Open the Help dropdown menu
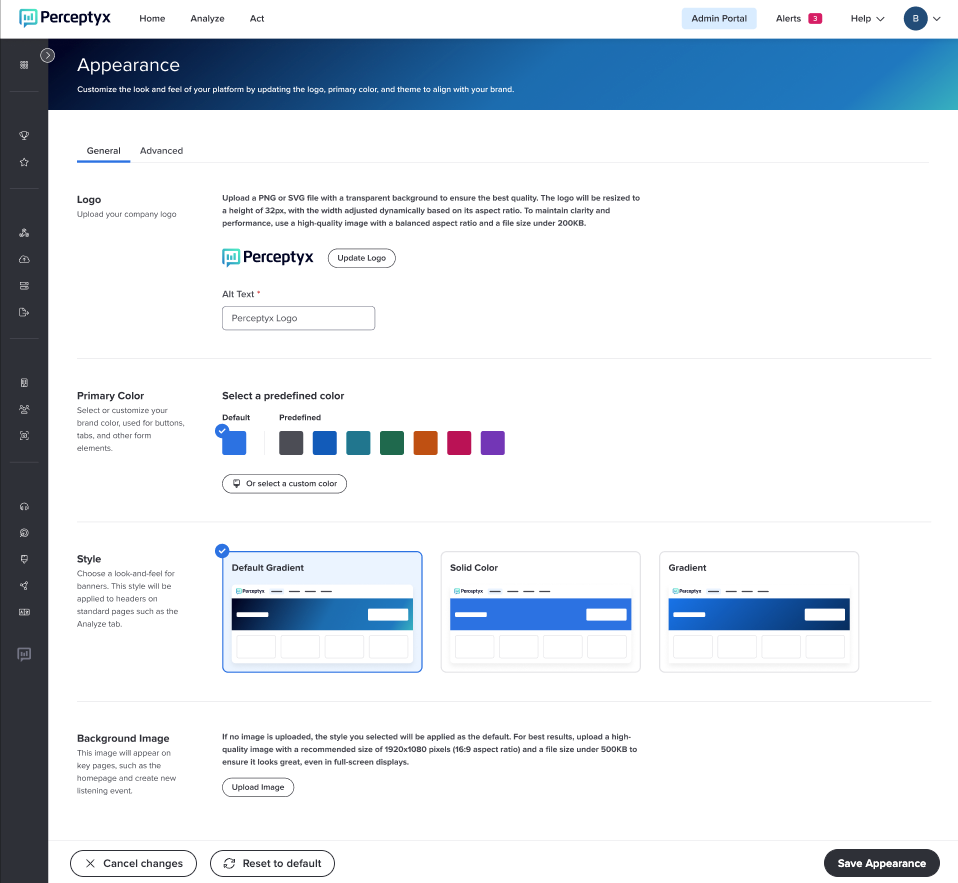This screenshot has height=883, width=958. click(867, 18)
